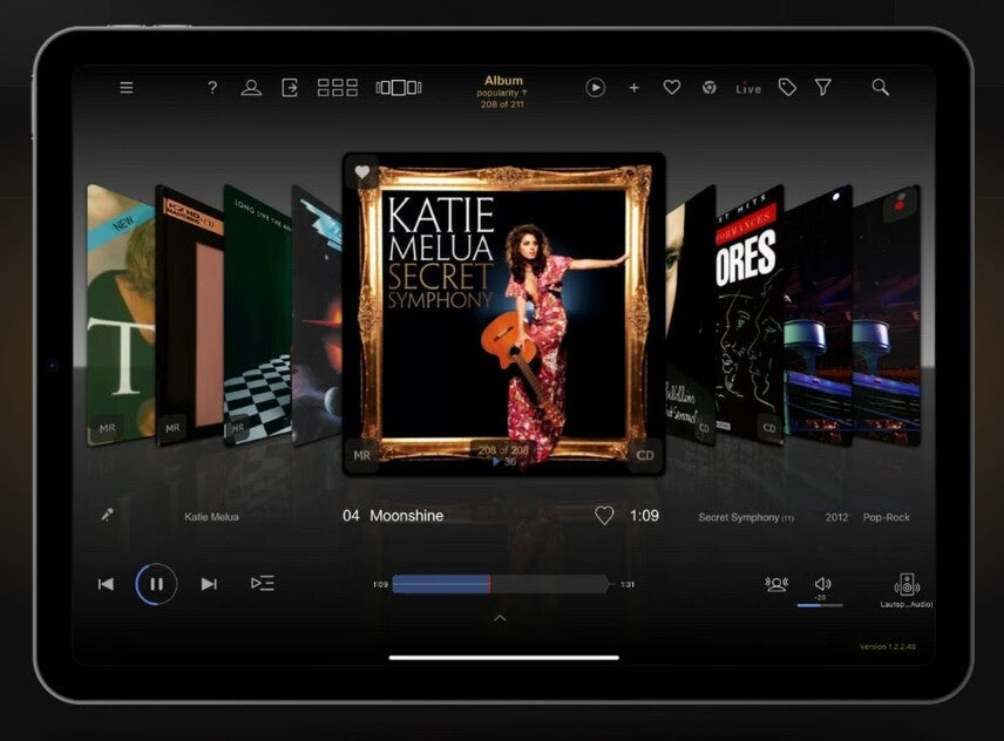The image size is (1004, 741).
Task: Adjust the volume slider bar
Action: (x=820, y=605)
